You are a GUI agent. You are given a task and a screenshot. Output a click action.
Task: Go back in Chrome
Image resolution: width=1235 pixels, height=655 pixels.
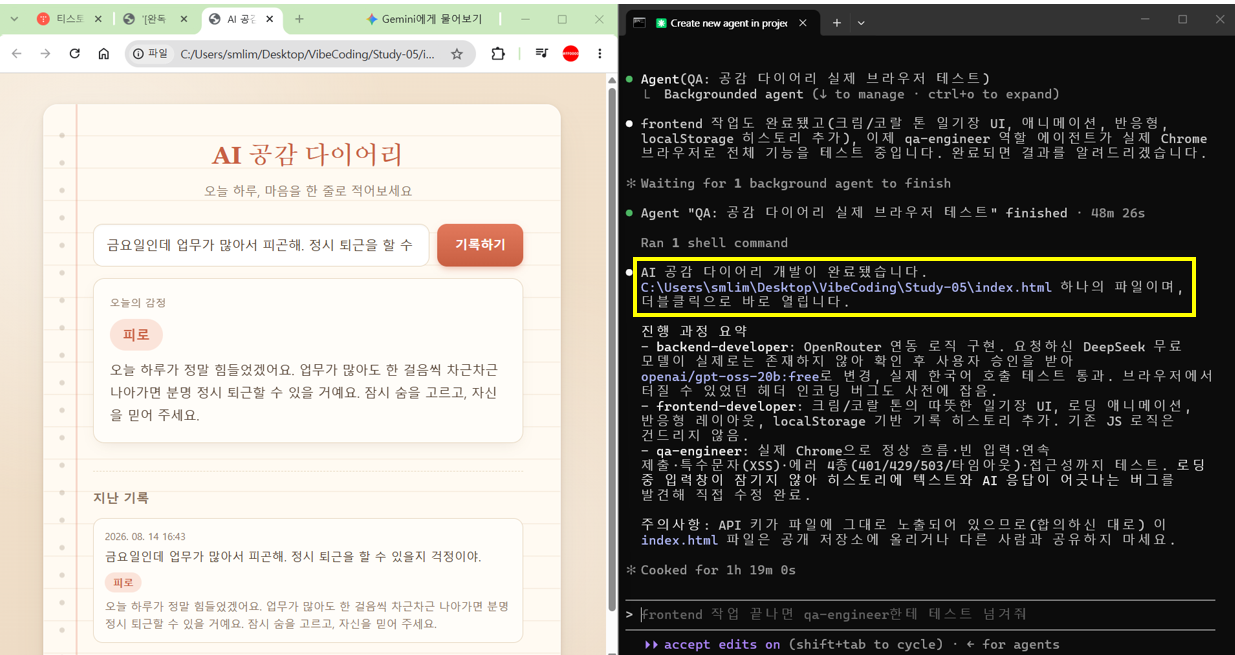coord(17,54)
